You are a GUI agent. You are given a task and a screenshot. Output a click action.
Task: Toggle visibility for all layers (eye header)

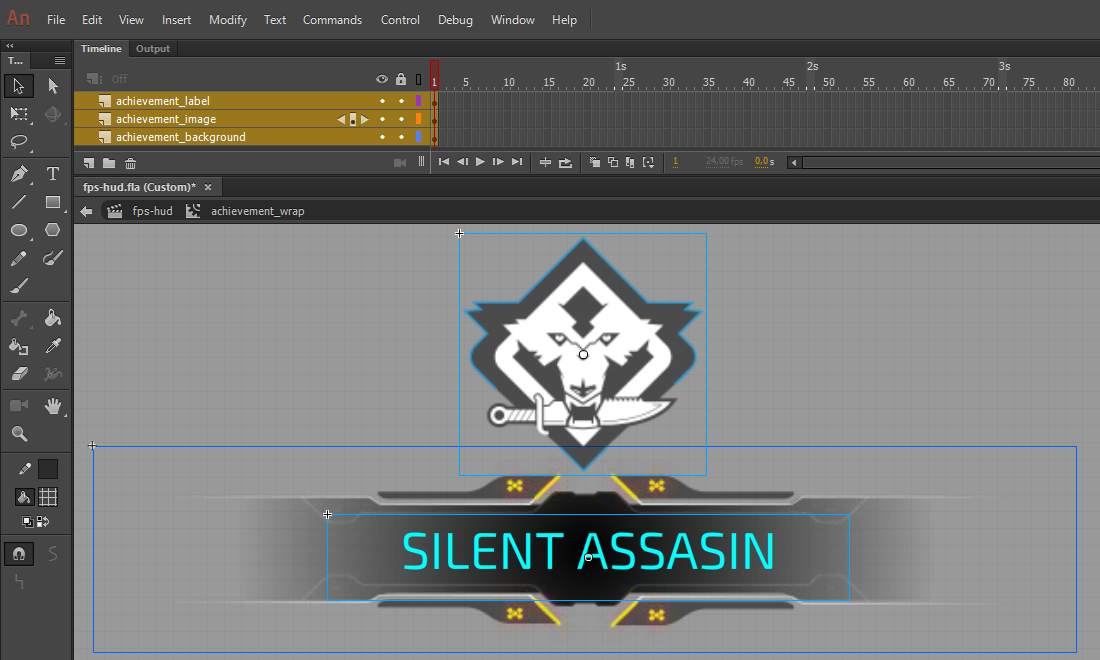pos(382,79)
